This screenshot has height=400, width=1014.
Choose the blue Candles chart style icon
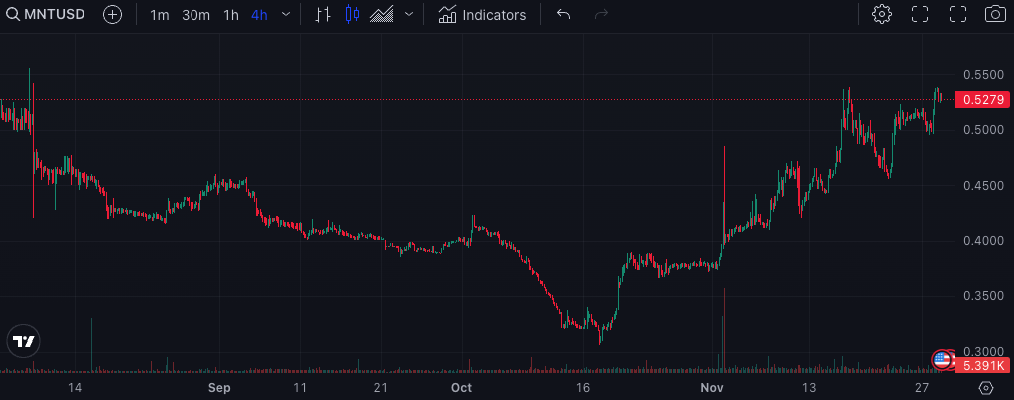coord(352,14)
